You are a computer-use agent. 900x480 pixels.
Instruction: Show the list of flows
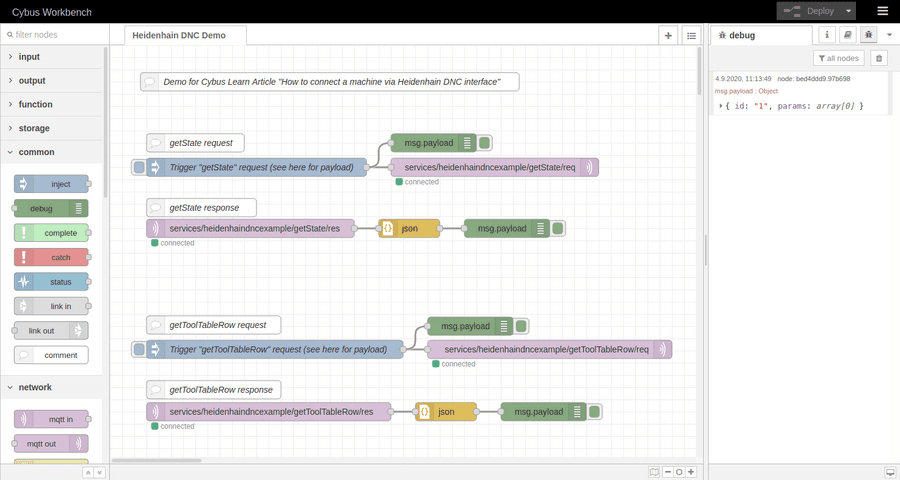click(691, 35)
